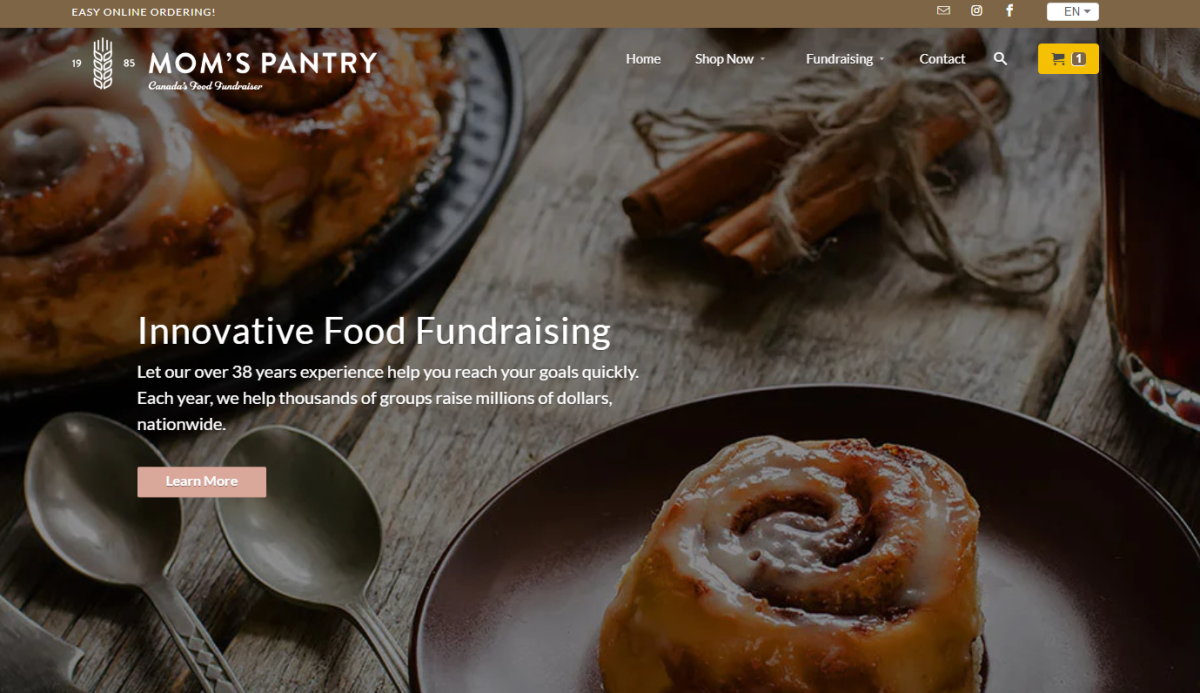The width and height of the screenshot is (1200, 693).
Task: Open the Shop Now menu
Action: [x=724, y=59]
